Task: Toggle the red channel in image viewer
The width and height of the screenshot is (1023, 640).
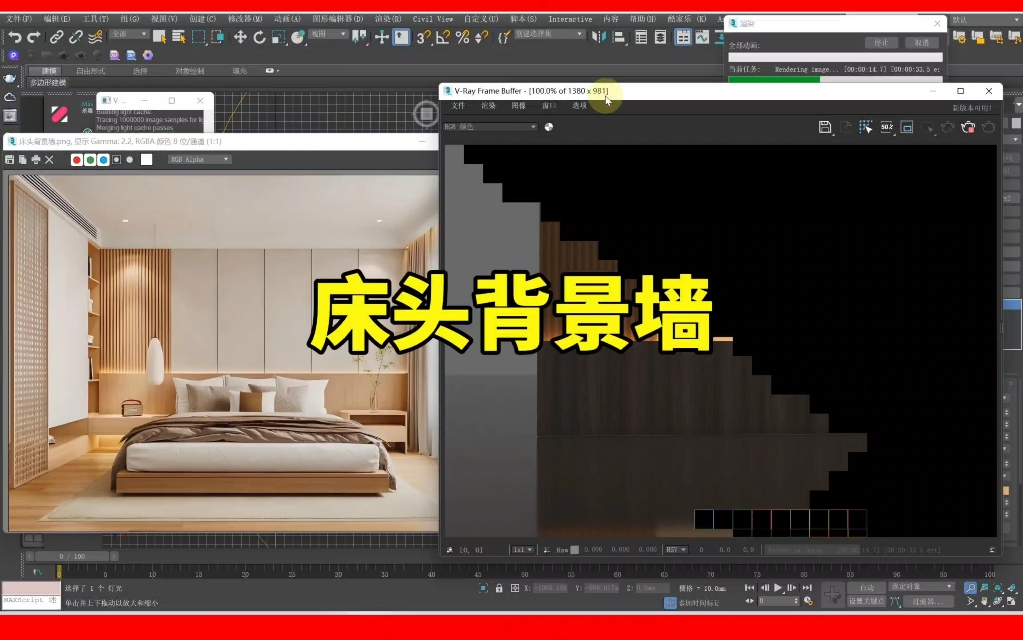Action: pos(76,160)
